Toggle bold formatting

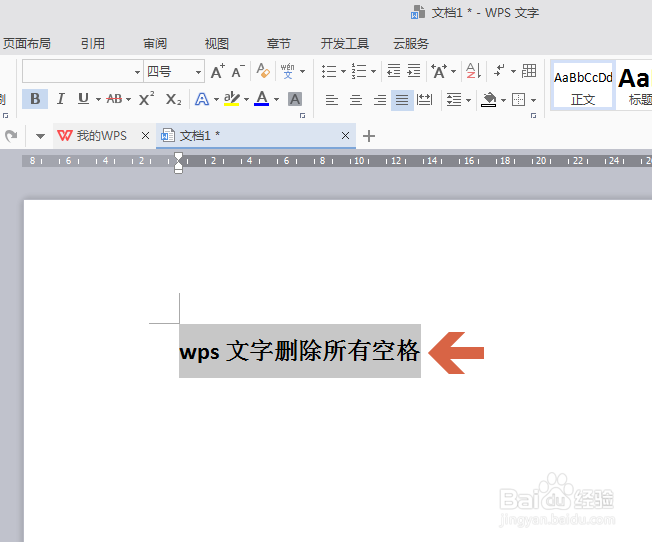click(35, 99)
